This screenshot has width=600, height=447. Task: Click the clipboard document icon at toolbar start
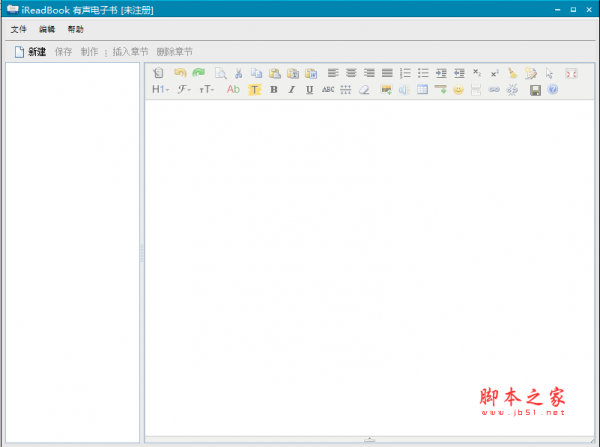158,73
